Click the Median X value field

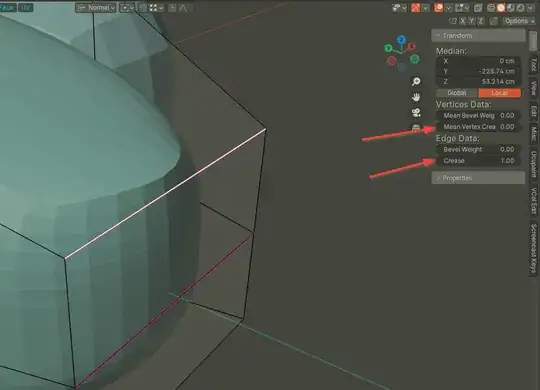[478, 61]
